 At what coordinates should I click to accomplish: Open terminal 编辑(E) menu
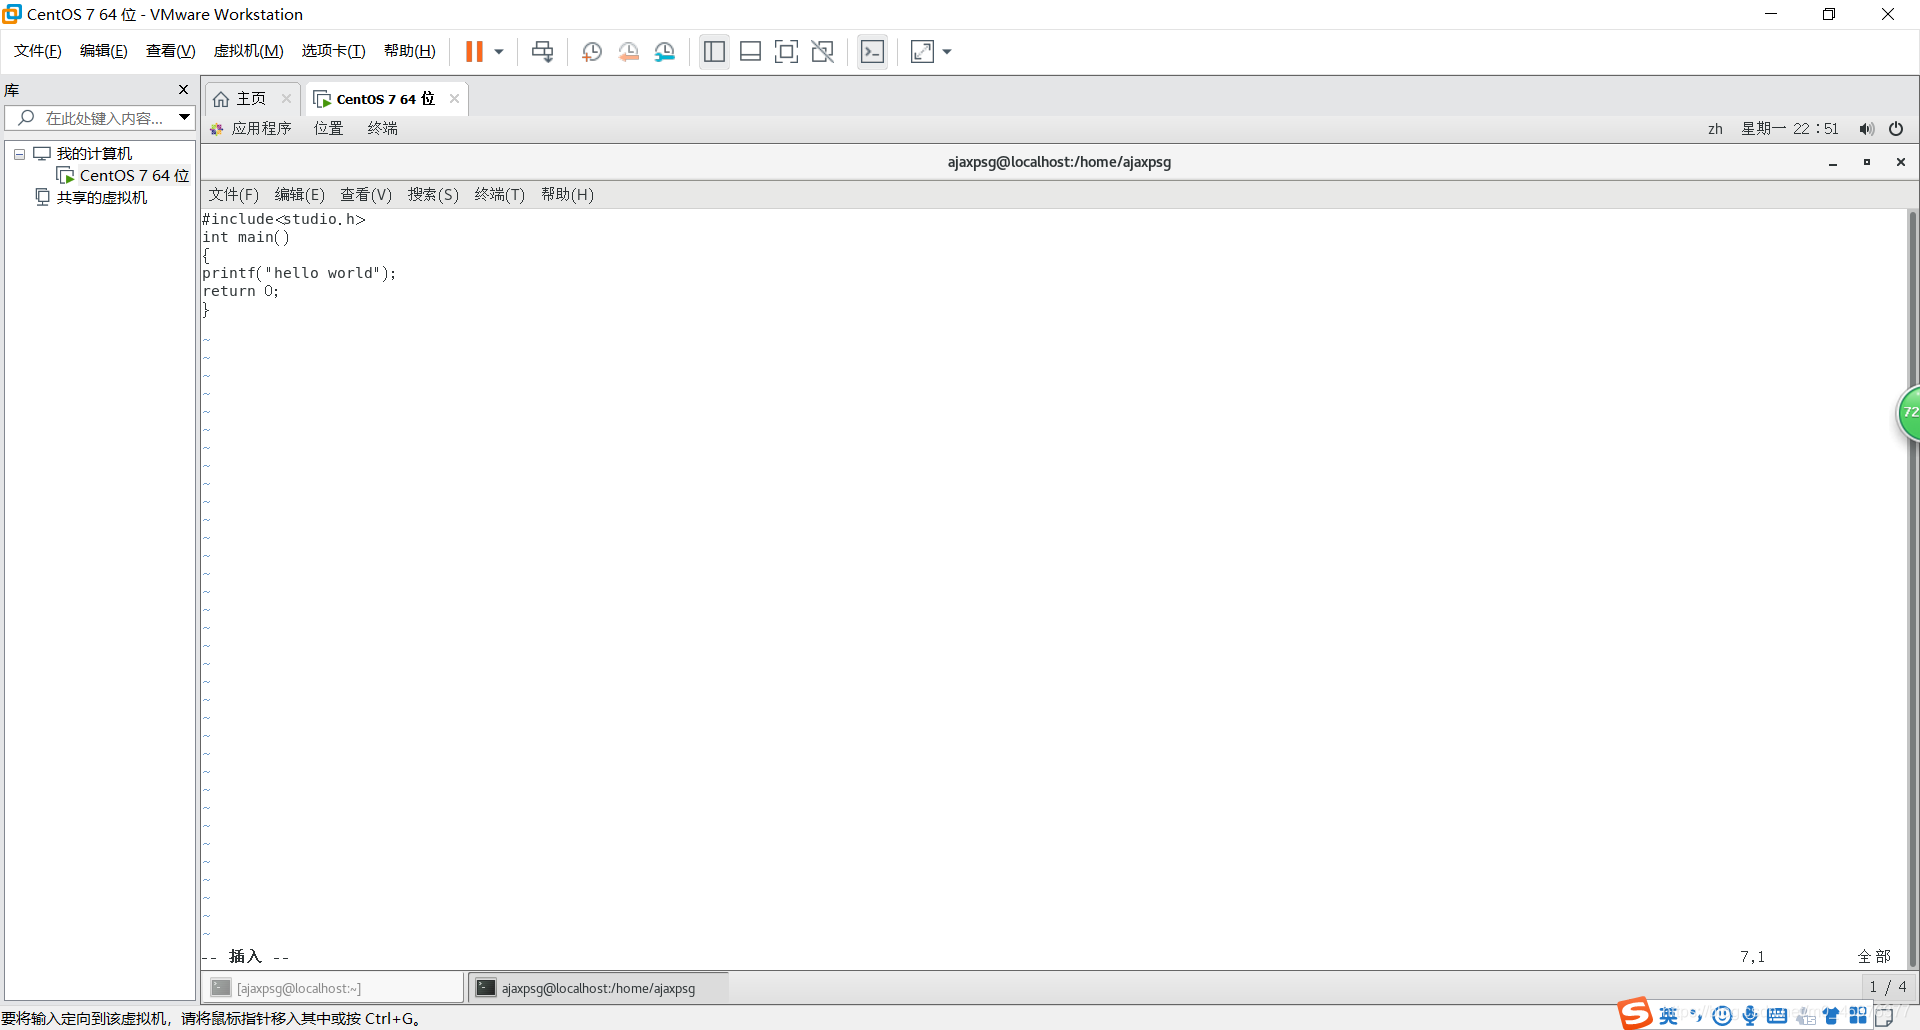coord(300,195)
